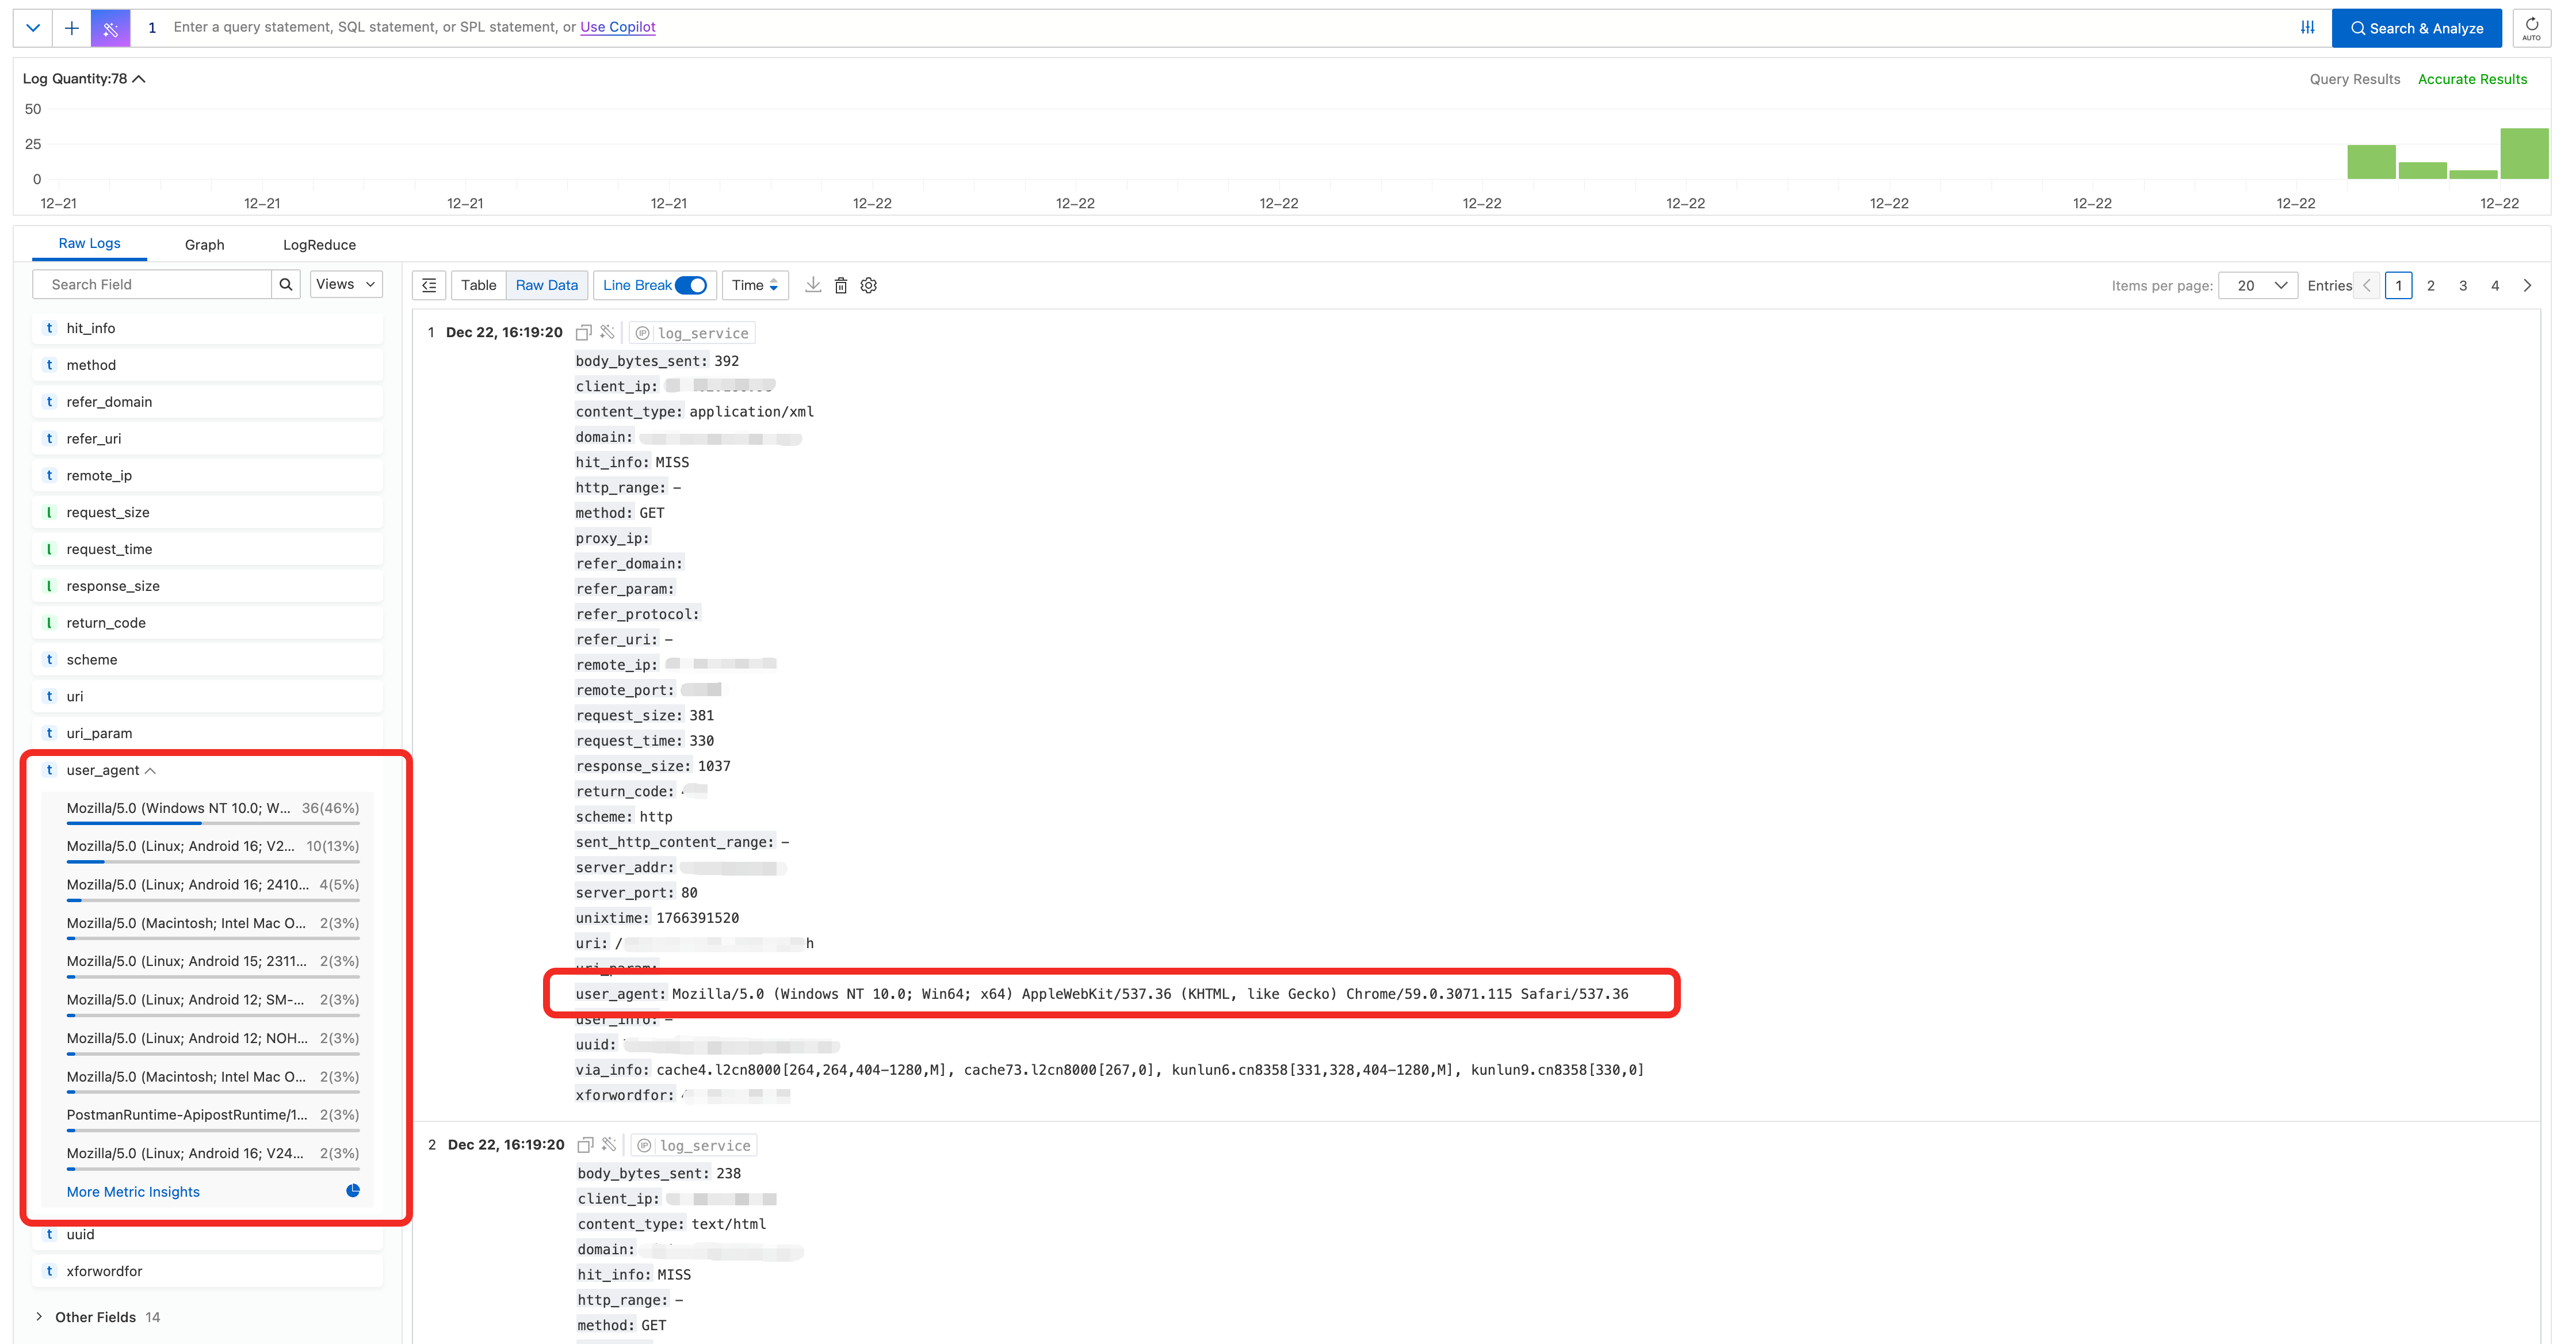The image size is (2576, 1344).
Task: Expand the Other Fields section
Action: (95, 1317)
